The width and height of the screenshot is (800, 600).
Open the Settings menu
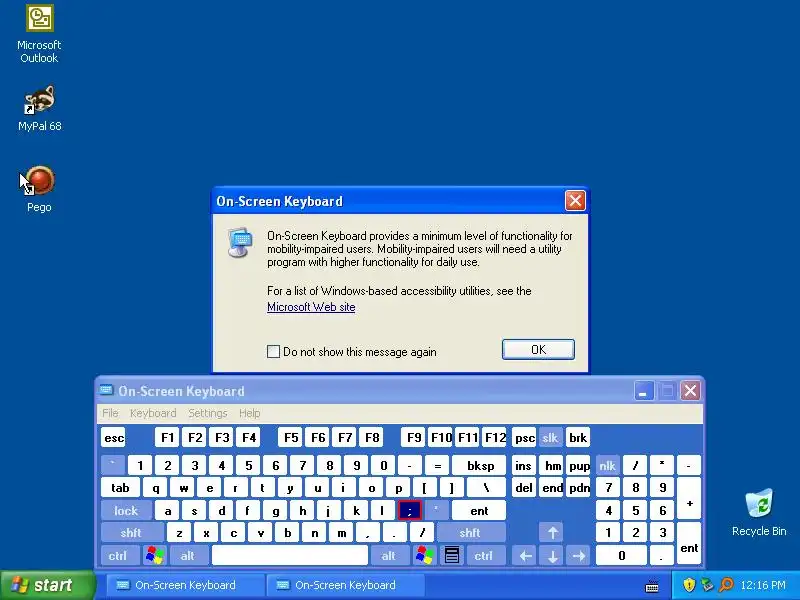click(x=208, y=413)
